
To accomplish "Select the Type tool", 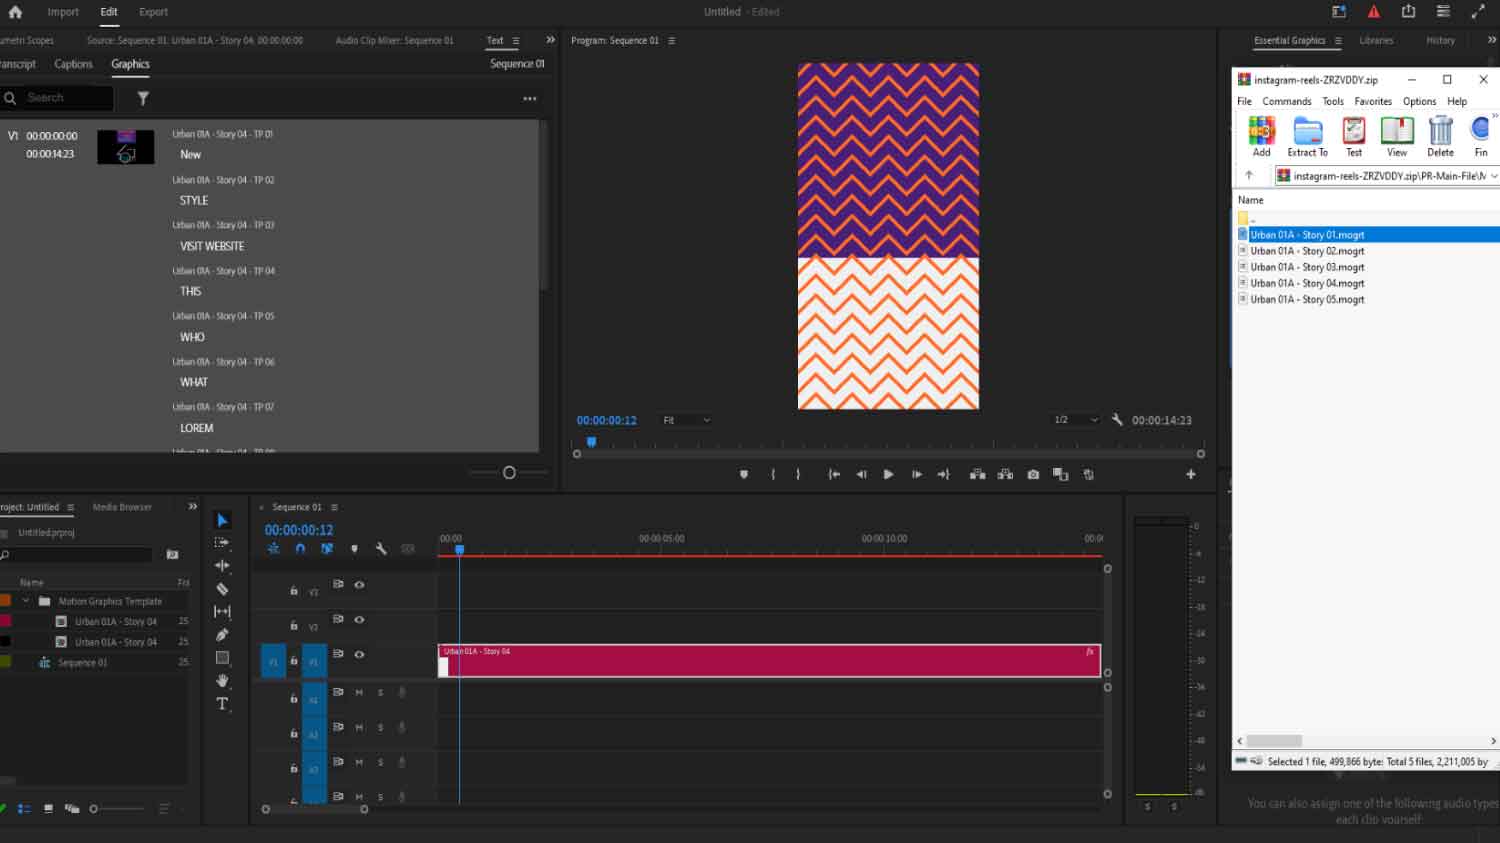I will (x=222, y=704).
